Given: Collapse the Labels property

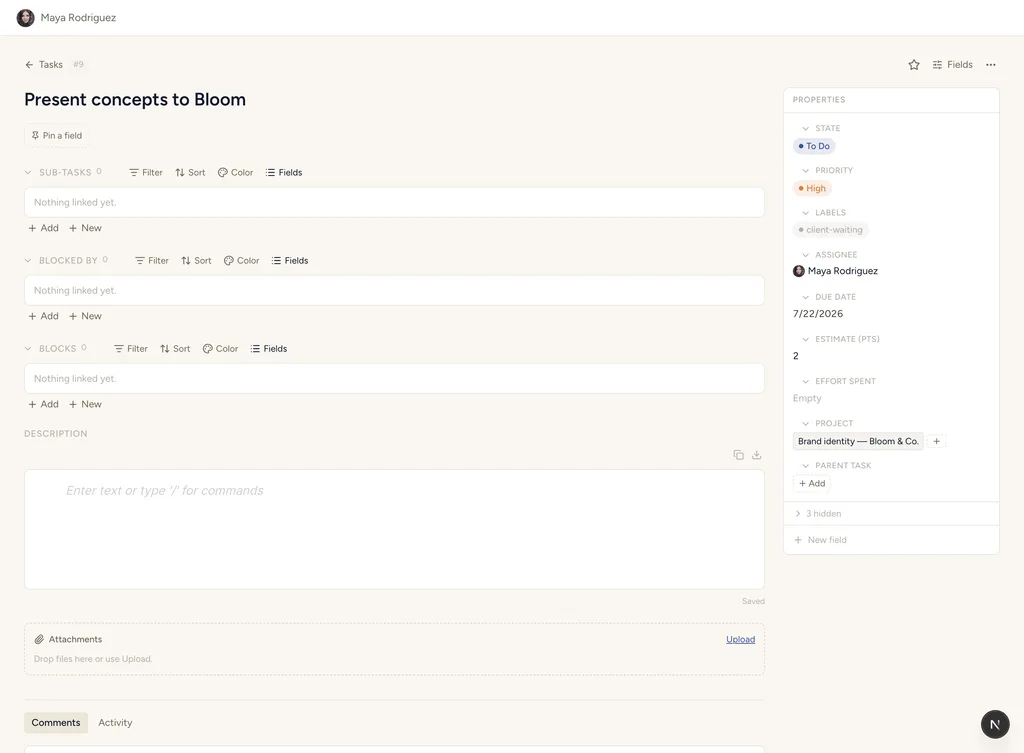Looking at the screenshot, I should [805, 213].
